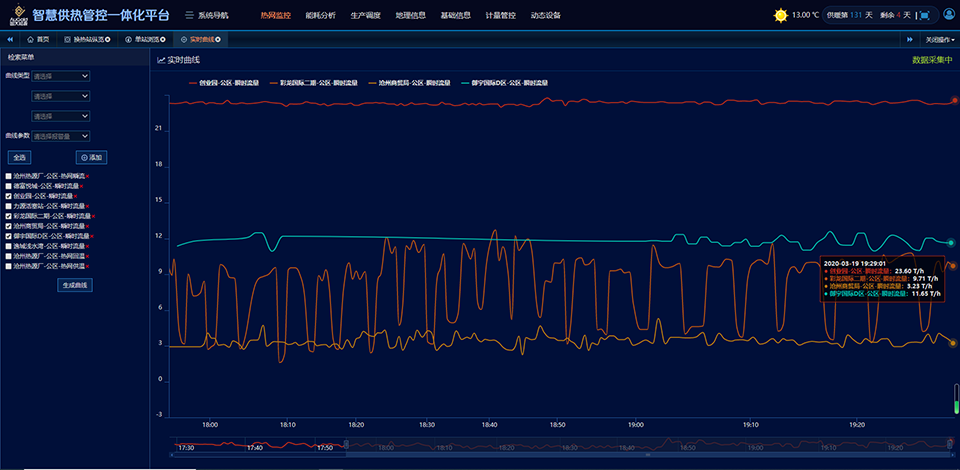Uncheck 创业园-公区-瞬时流量 checkbox

(x=9, y=196)
